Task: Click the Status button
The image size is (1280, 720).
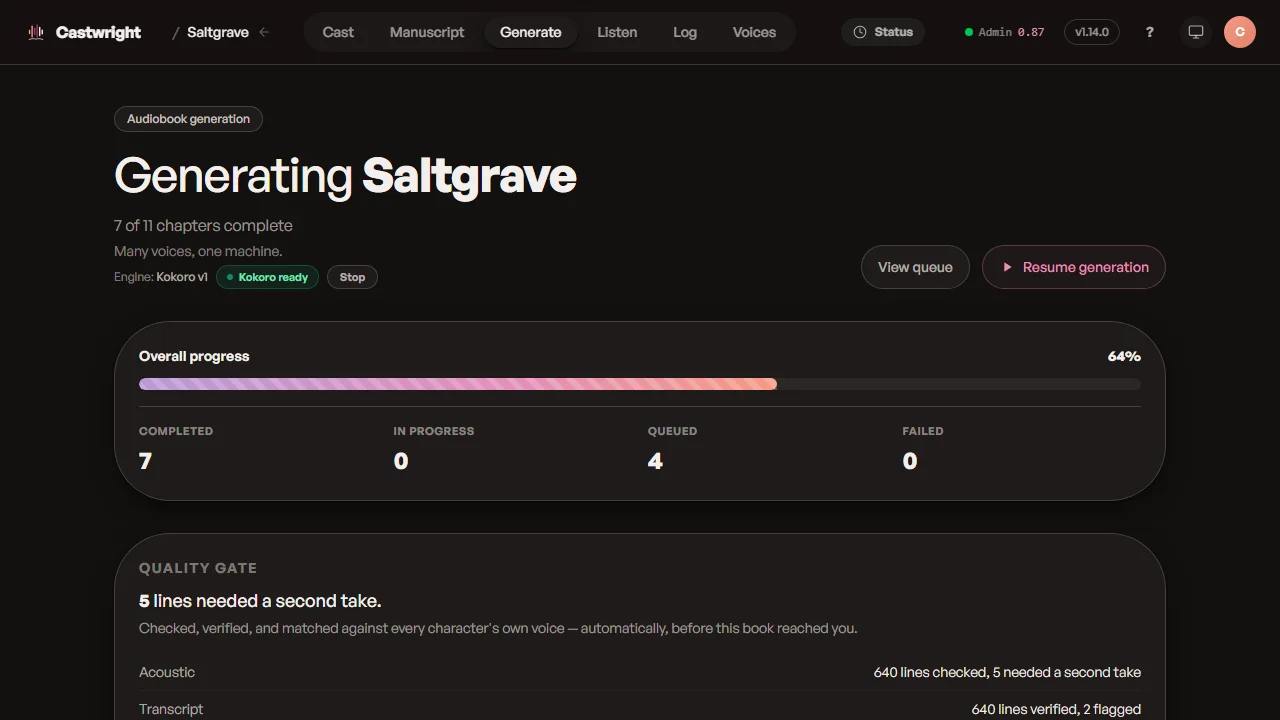Action: (883, 32)
